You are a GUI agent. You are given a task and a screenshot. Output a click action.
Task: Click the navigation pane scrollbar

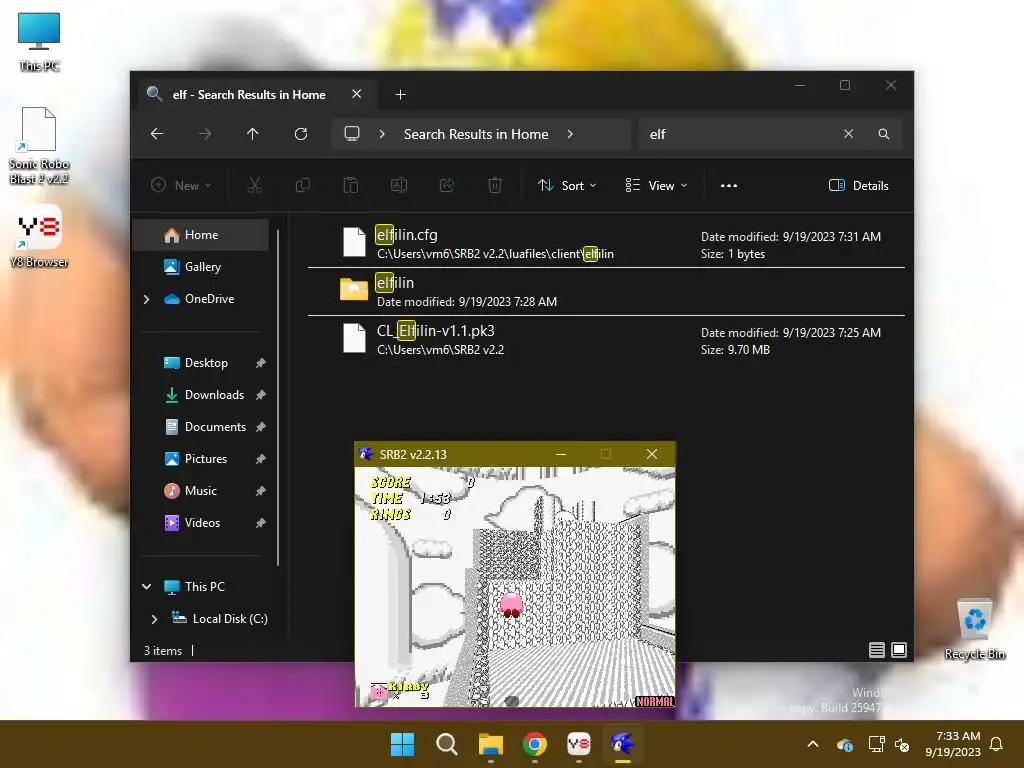tap(278, 397)
